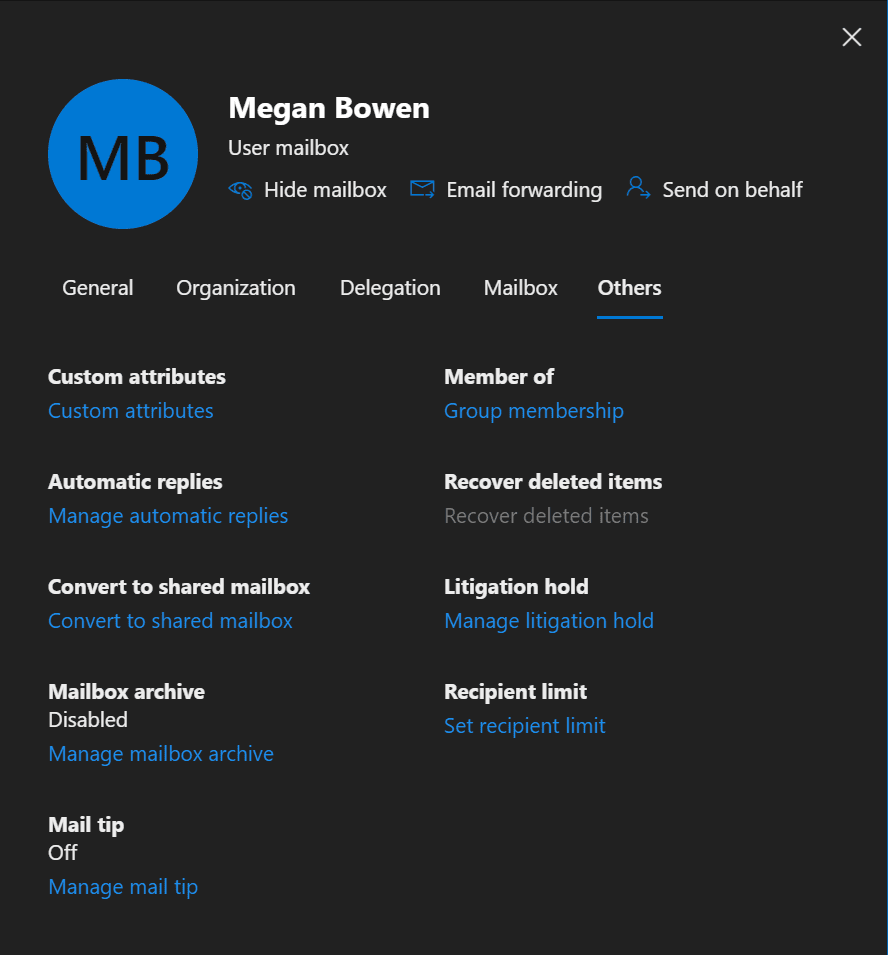888x955 pixels.
Task: Click the User mailbox type label
Action: coord(288,148)
